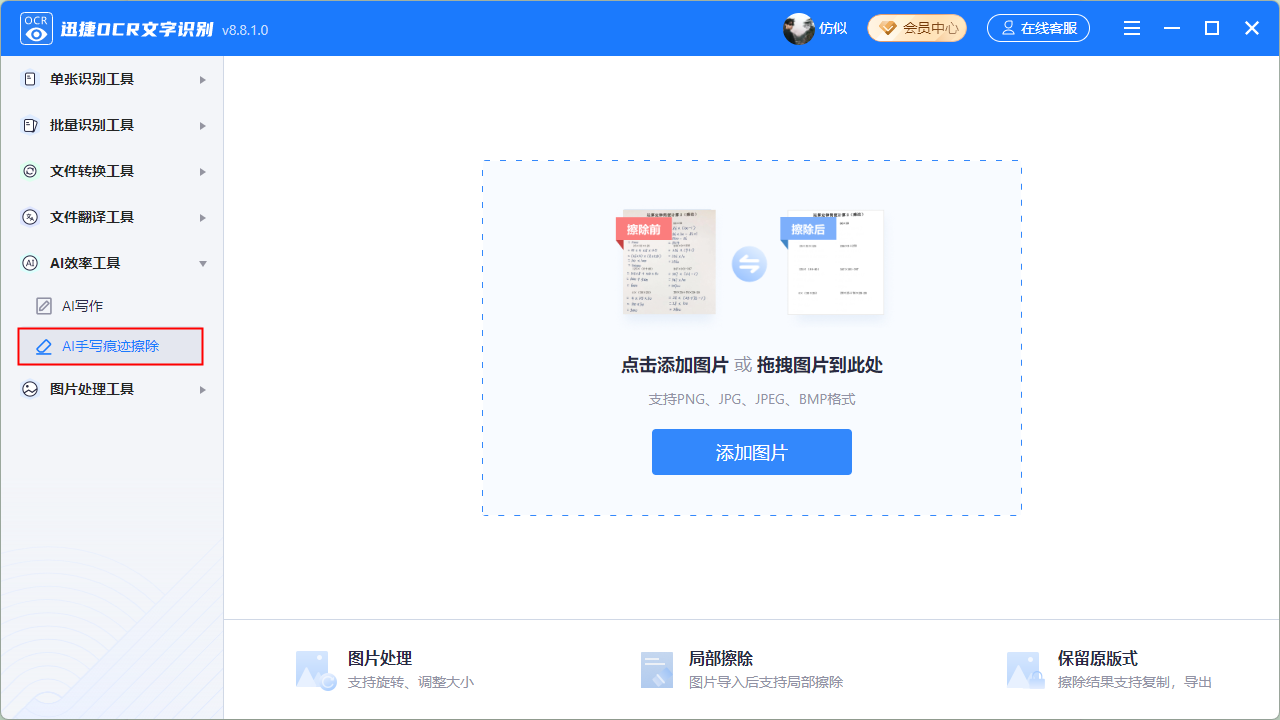Expand 文件转换工具 arrow
The image size is (1280, 720).
203,171
